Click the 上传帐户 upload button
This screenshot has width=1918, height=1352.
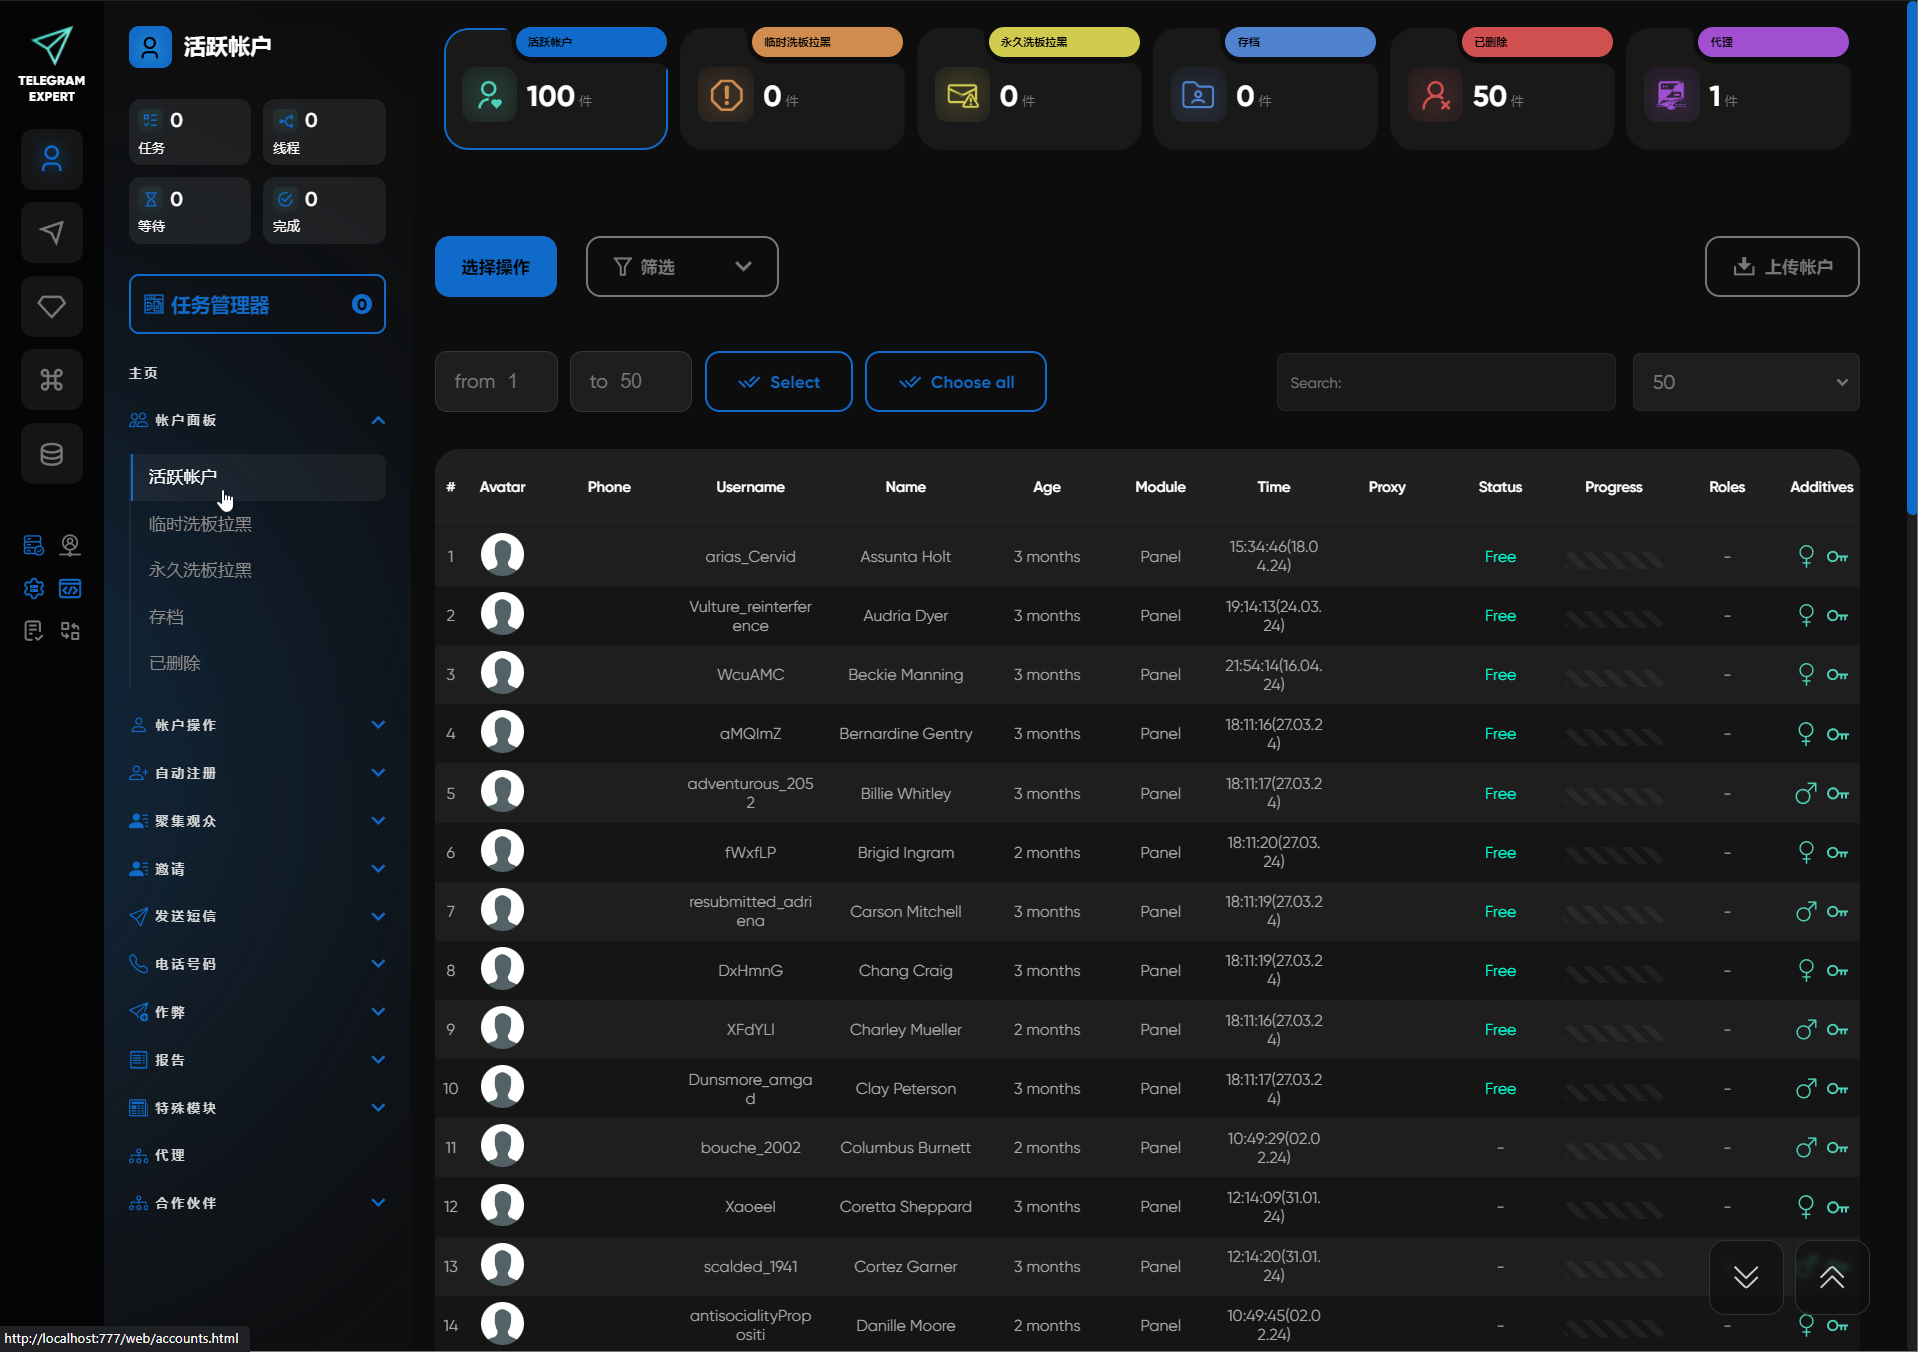1781,267
